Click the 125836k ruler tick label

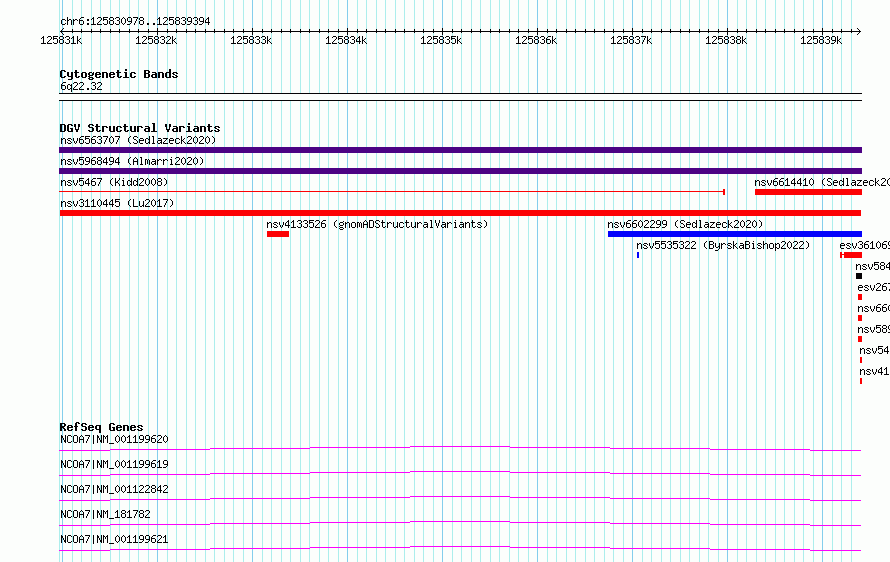(536, 40)
